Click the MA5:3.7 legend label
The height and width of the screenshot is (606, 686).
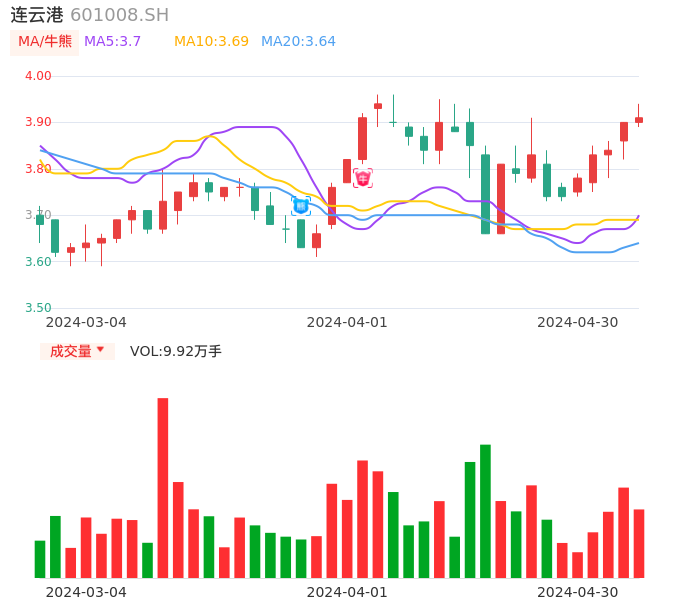pyautogui.click(x=112, y=41)
